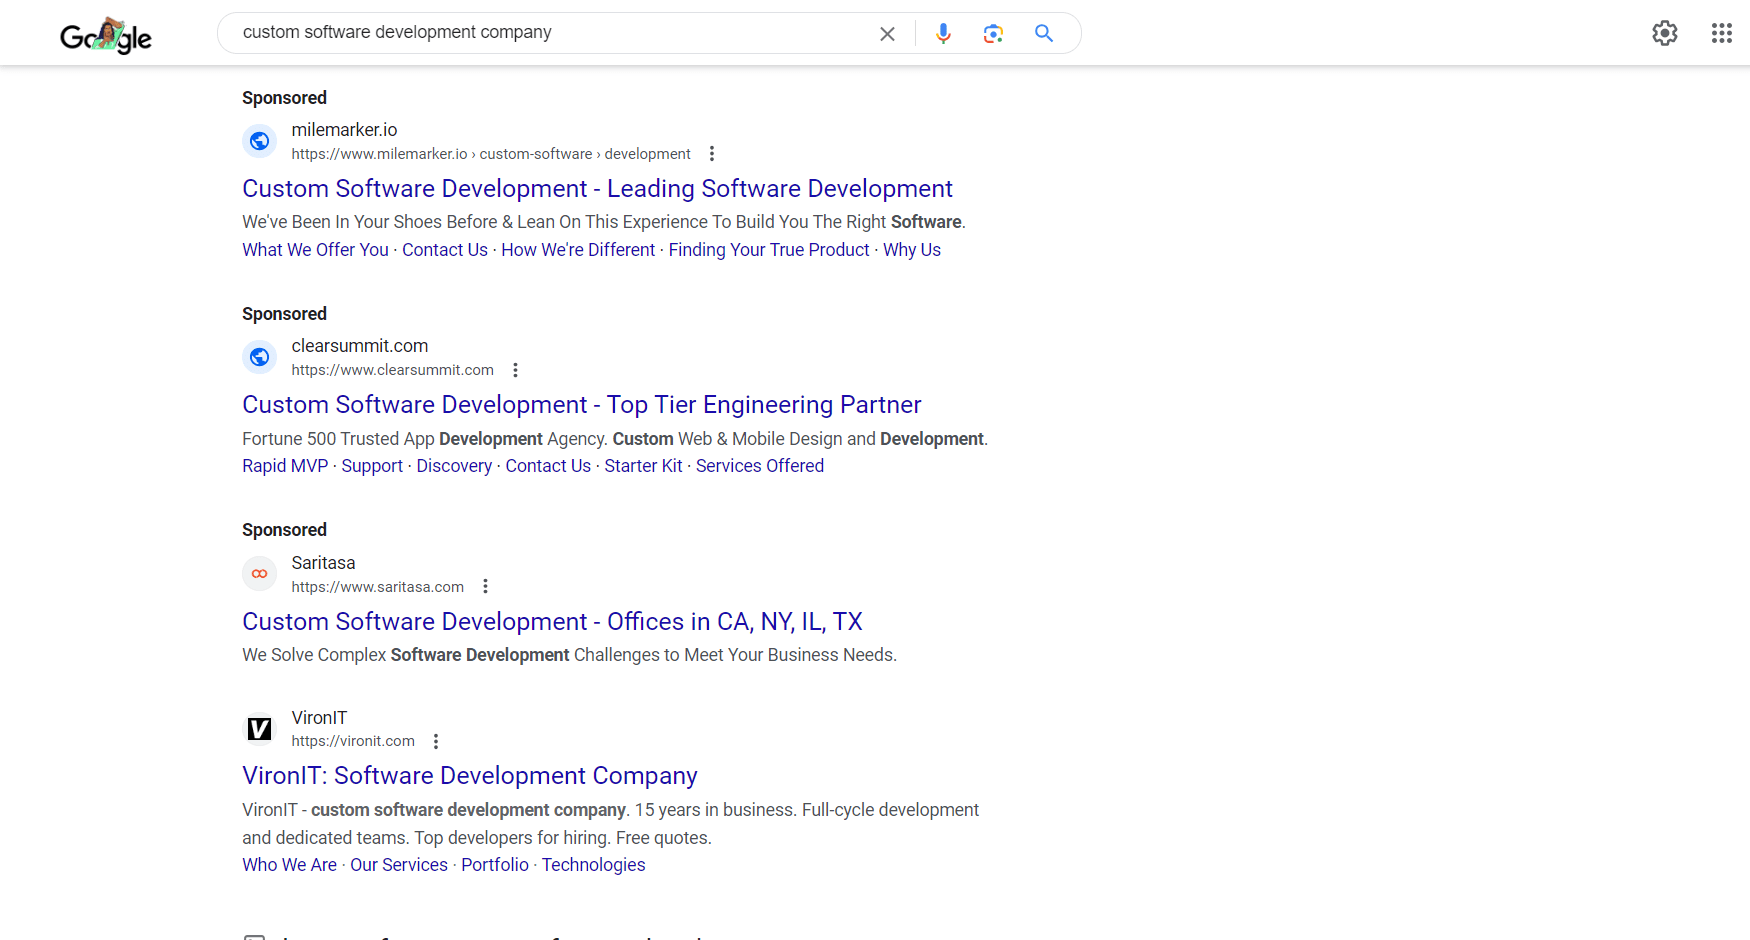Click the Saritasa site name
This screenshot has width=1750, height=940.
click(323, 563)
